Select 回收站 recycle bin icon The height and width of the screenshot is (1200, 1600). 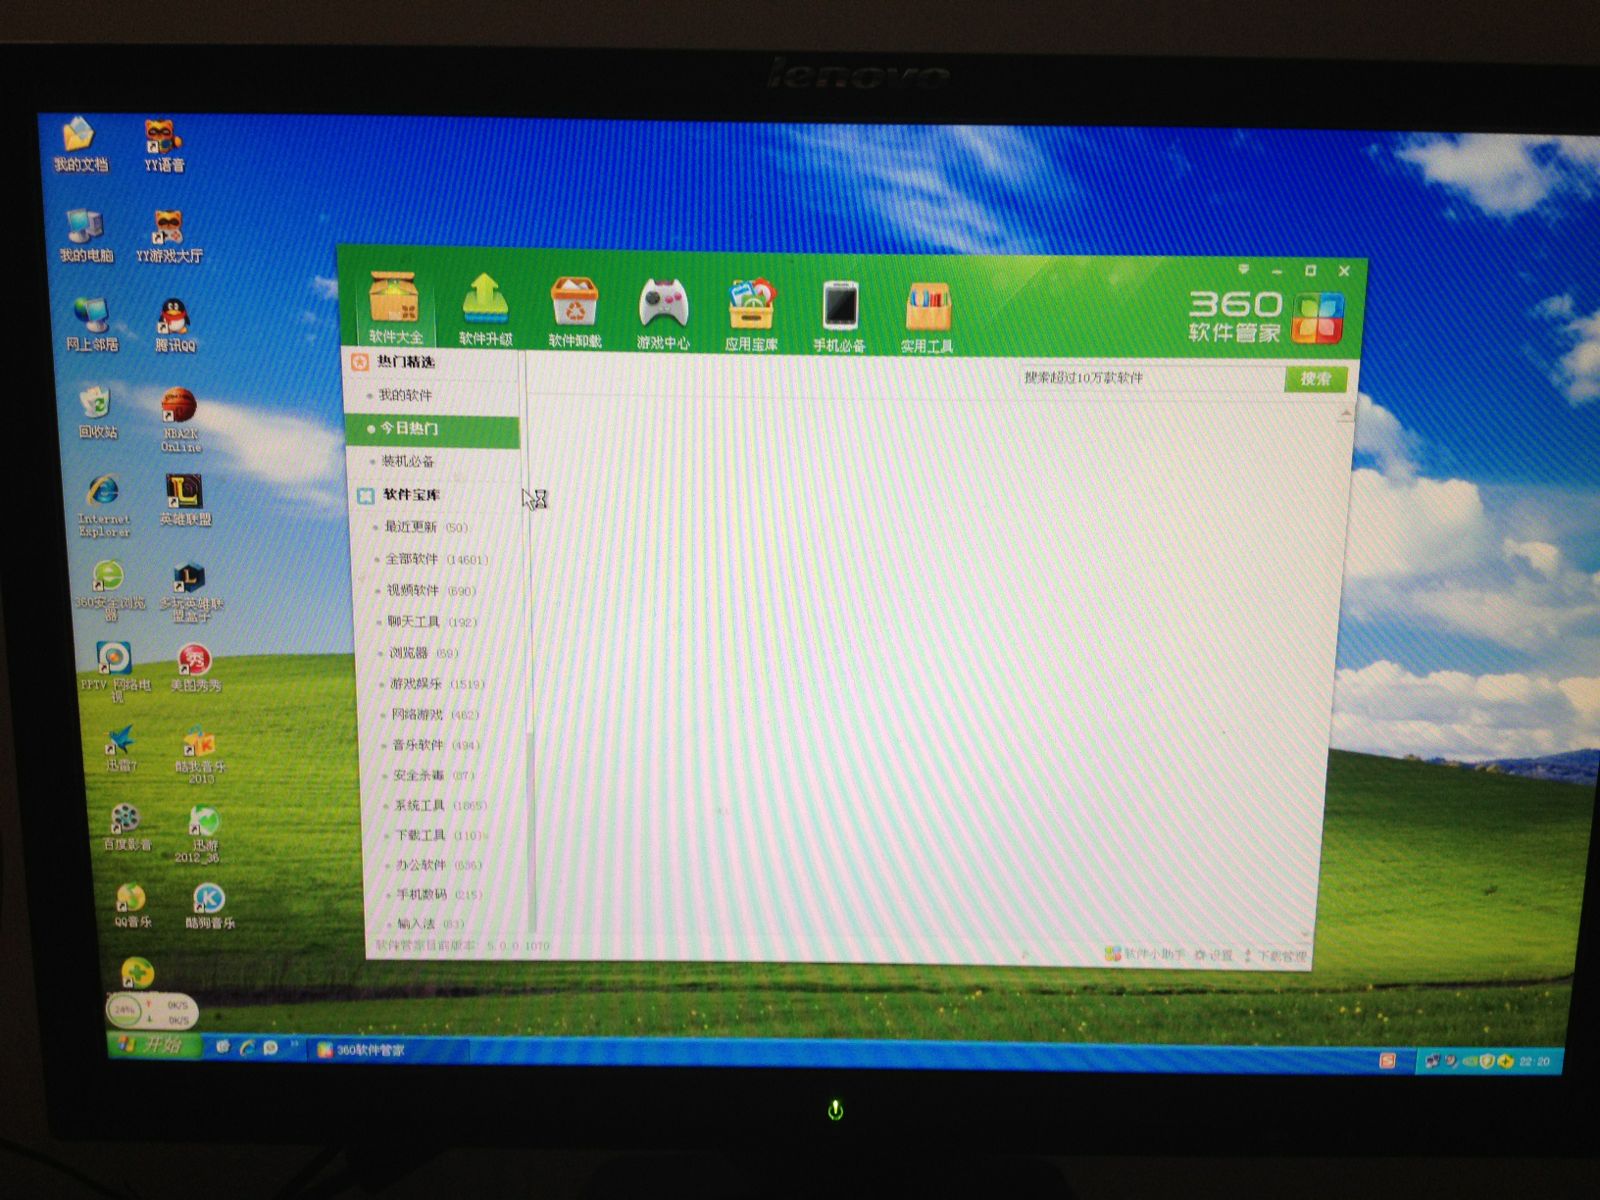coord(97,413)
